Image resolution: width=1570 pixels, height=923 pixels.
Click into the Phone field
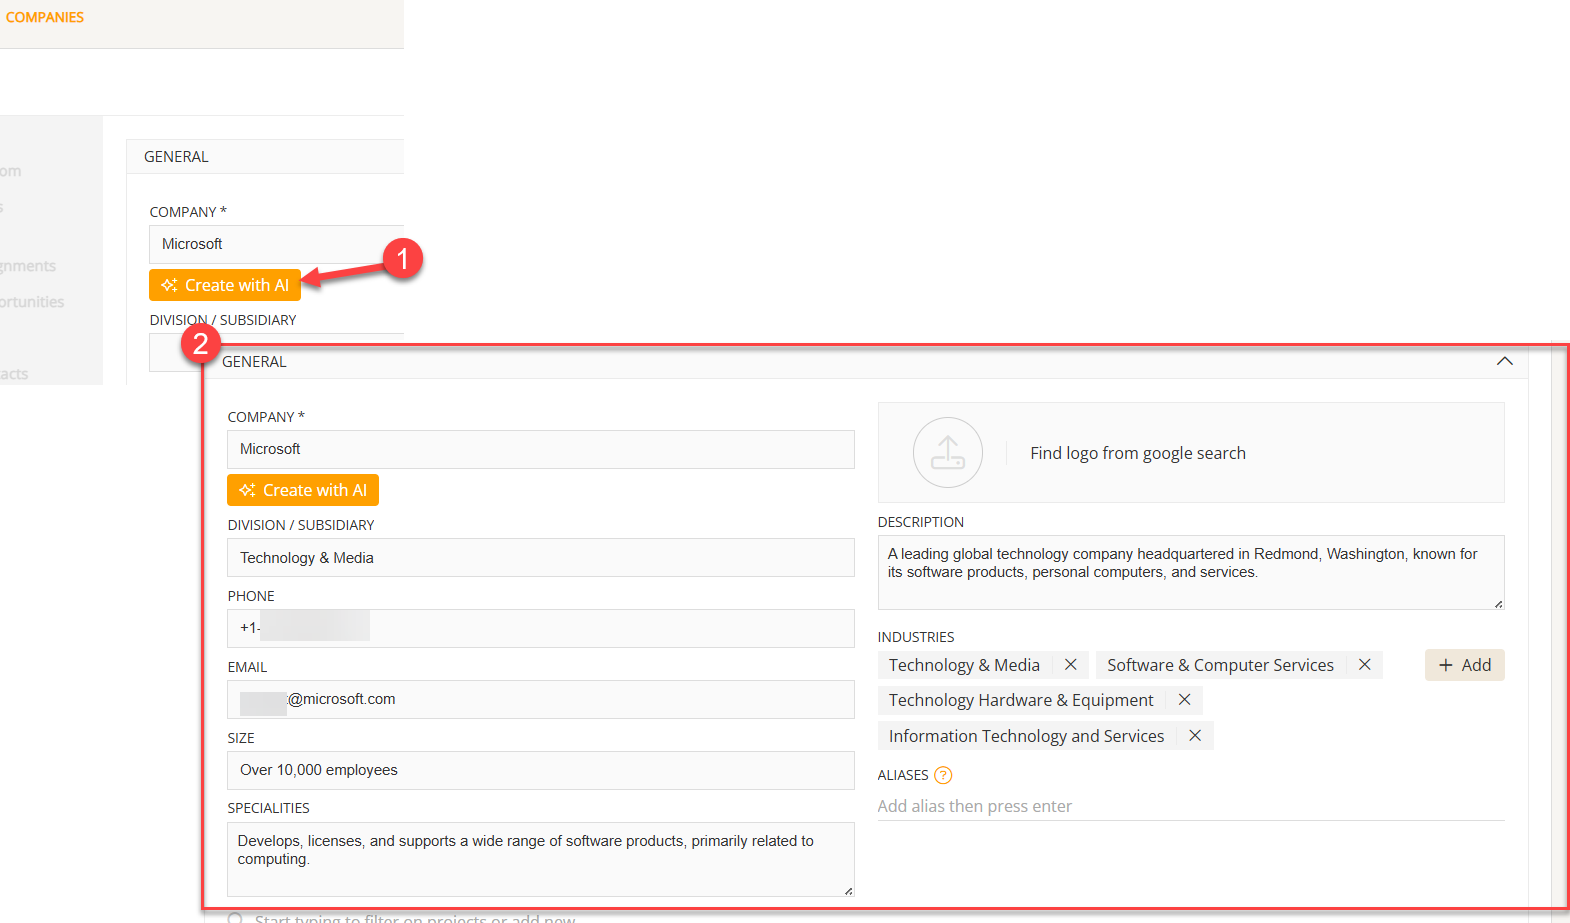(541, 629)
